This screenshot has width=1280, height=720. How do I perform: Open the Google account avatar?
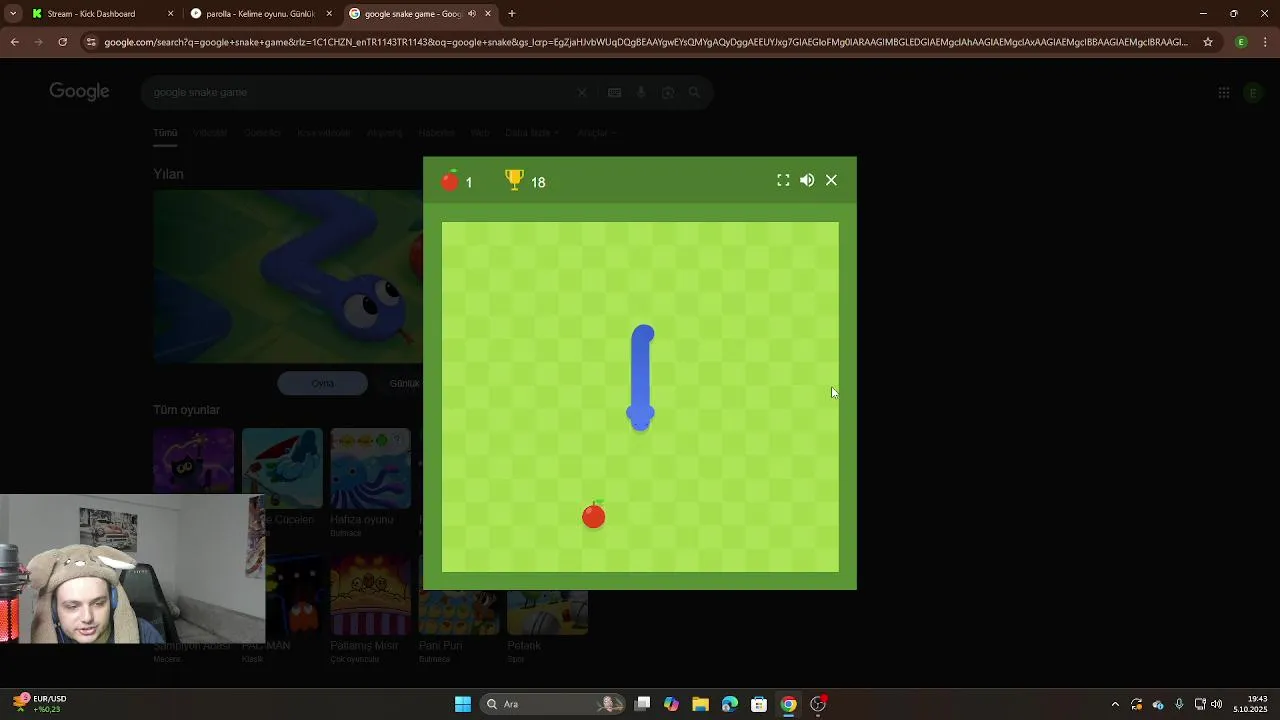[1252, 93]
